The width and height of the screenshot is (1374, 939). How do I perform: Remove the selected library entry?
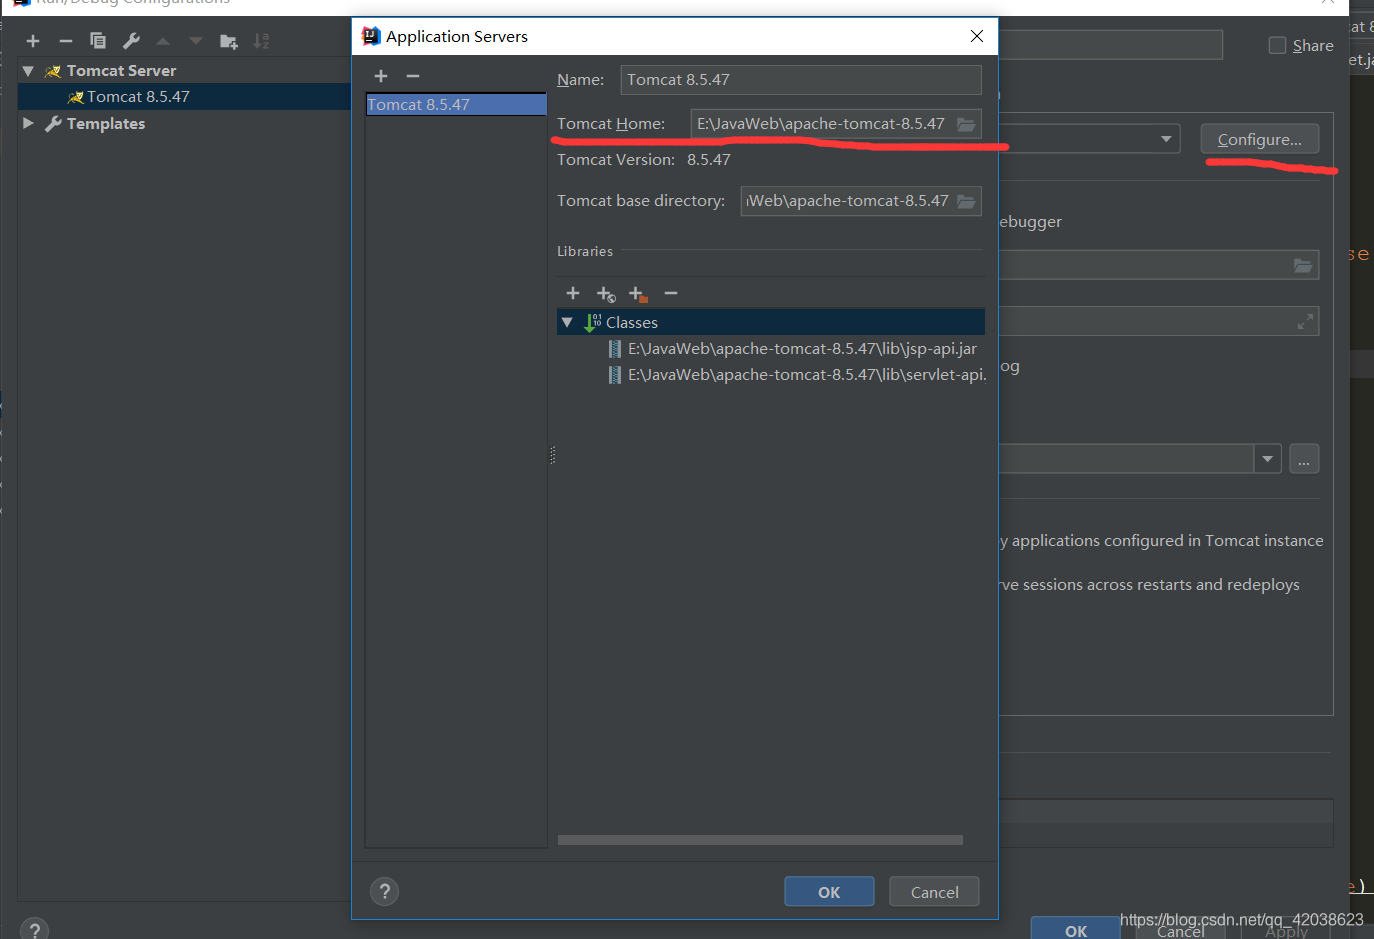(671, 293)
